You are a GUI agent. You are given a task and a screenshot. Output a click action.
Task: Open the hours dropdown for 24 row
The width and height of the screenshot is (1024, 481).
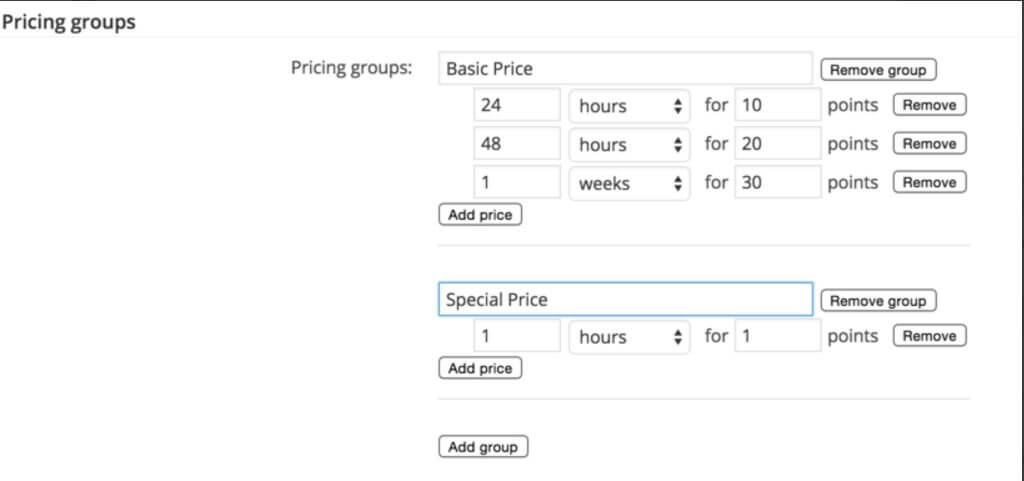click(630, 106)
